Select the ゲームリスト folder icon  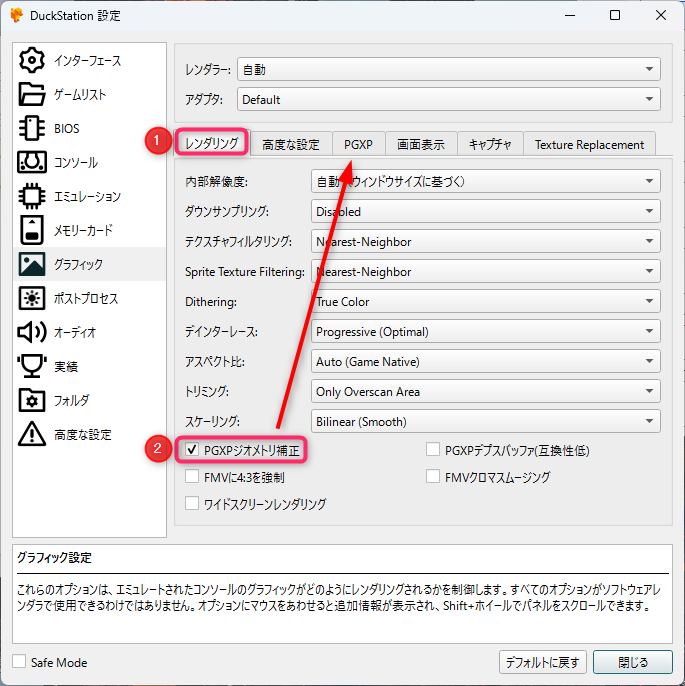(x=32, y=94)
